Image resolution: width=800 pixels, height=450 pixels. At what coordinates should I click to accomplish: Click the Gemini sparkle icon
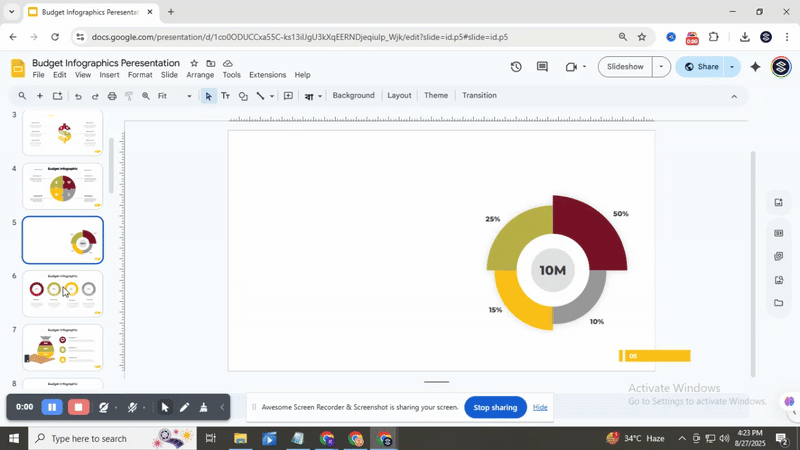(x=755, y=67)
